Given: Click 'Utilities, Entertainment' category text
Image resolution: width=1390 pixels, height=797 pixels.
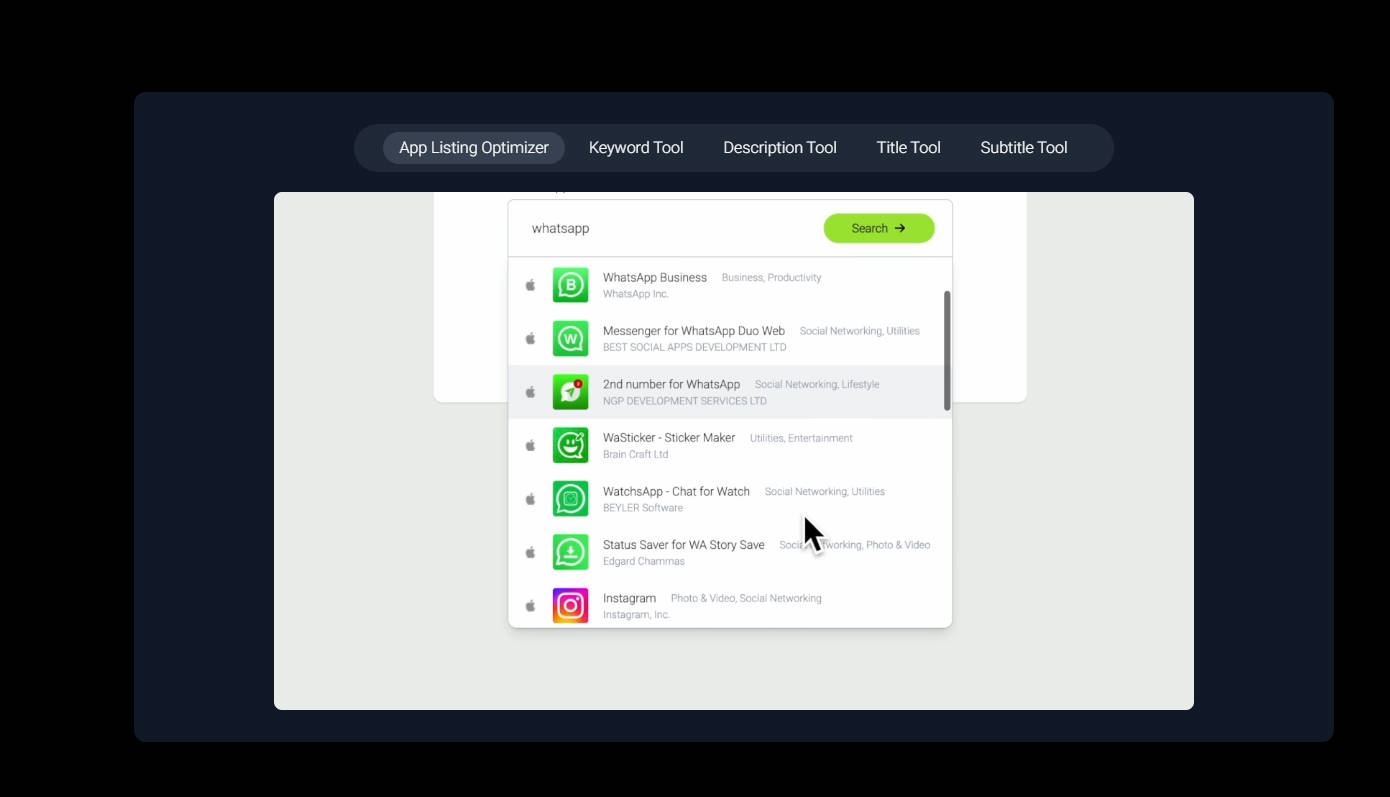Looking at the screenshot, I should pyautogui.click(x=801, y=438).
